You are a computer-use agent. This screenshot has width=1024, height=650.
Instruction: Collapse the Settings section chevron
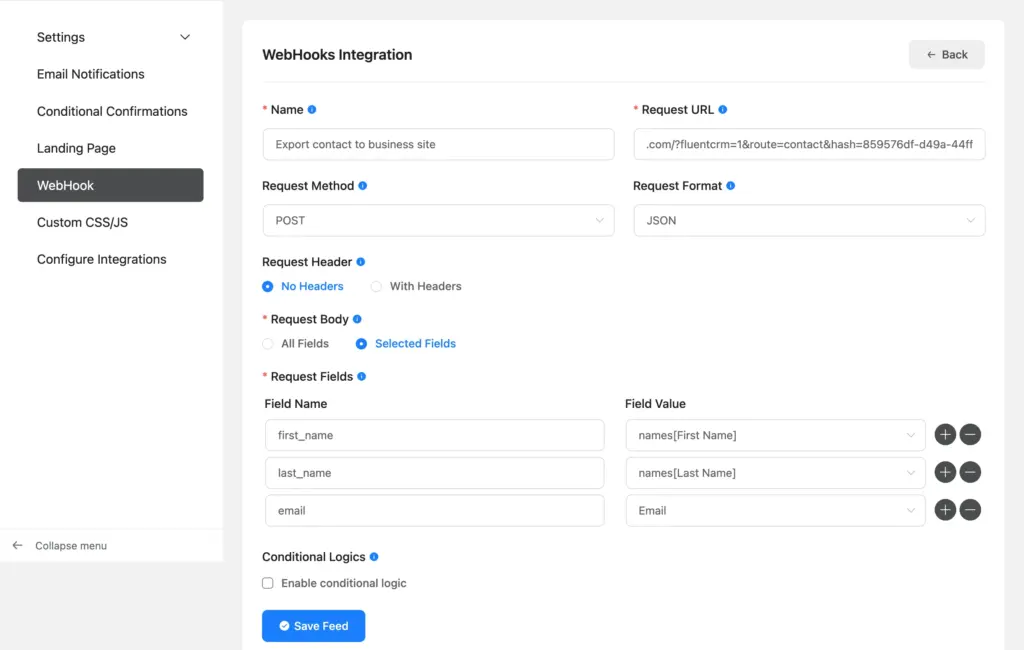(x=185, y=37)
